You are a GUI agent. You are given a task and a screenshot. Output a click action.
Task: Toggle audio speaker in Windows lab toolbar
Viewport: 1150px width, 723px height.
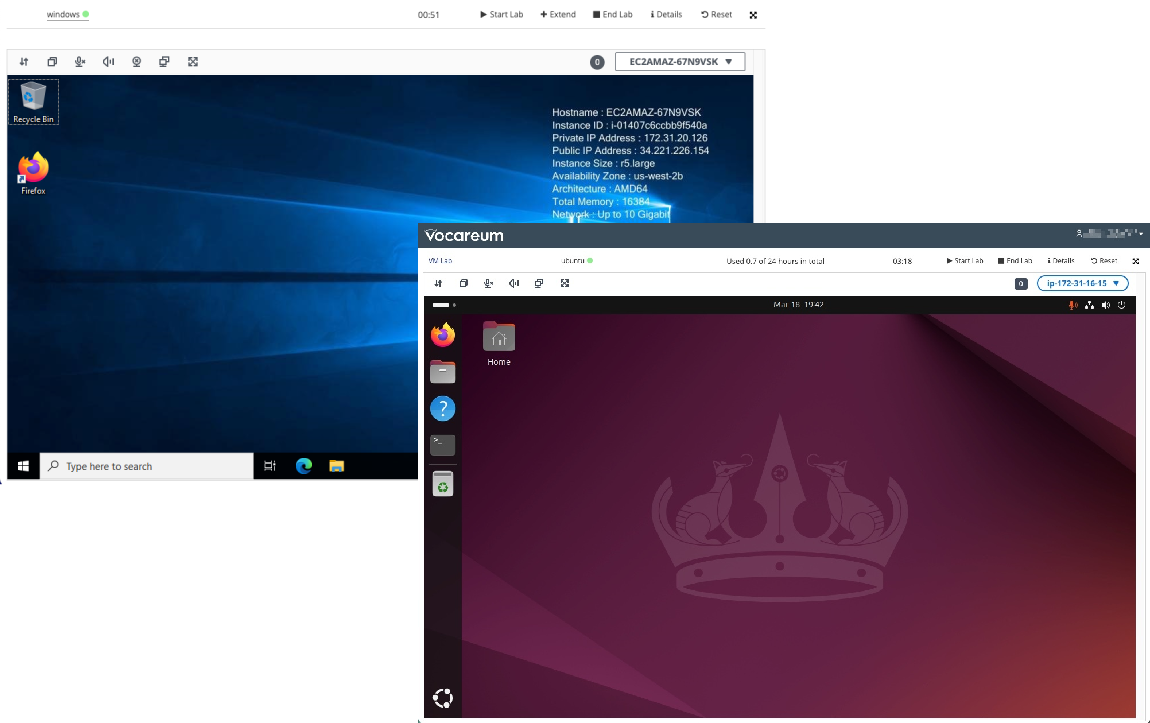click(108, 62)
